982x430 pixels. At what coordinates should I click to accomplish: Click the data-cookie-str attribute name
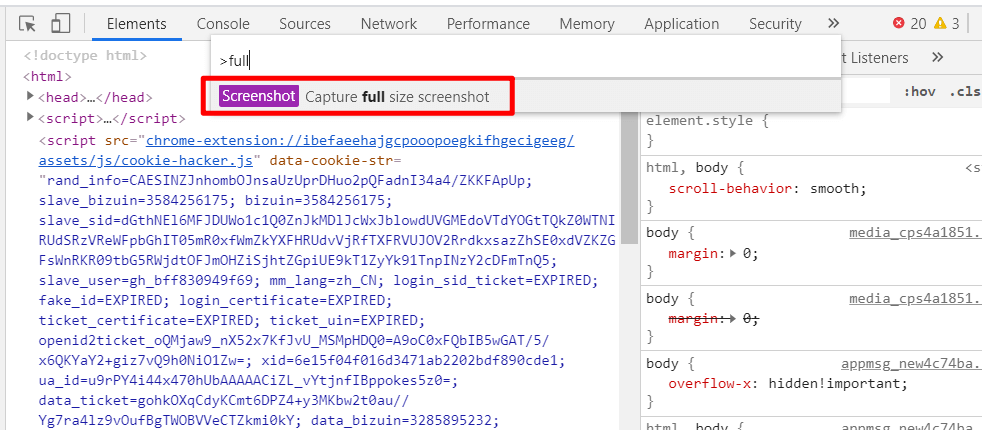click(331, 160)
